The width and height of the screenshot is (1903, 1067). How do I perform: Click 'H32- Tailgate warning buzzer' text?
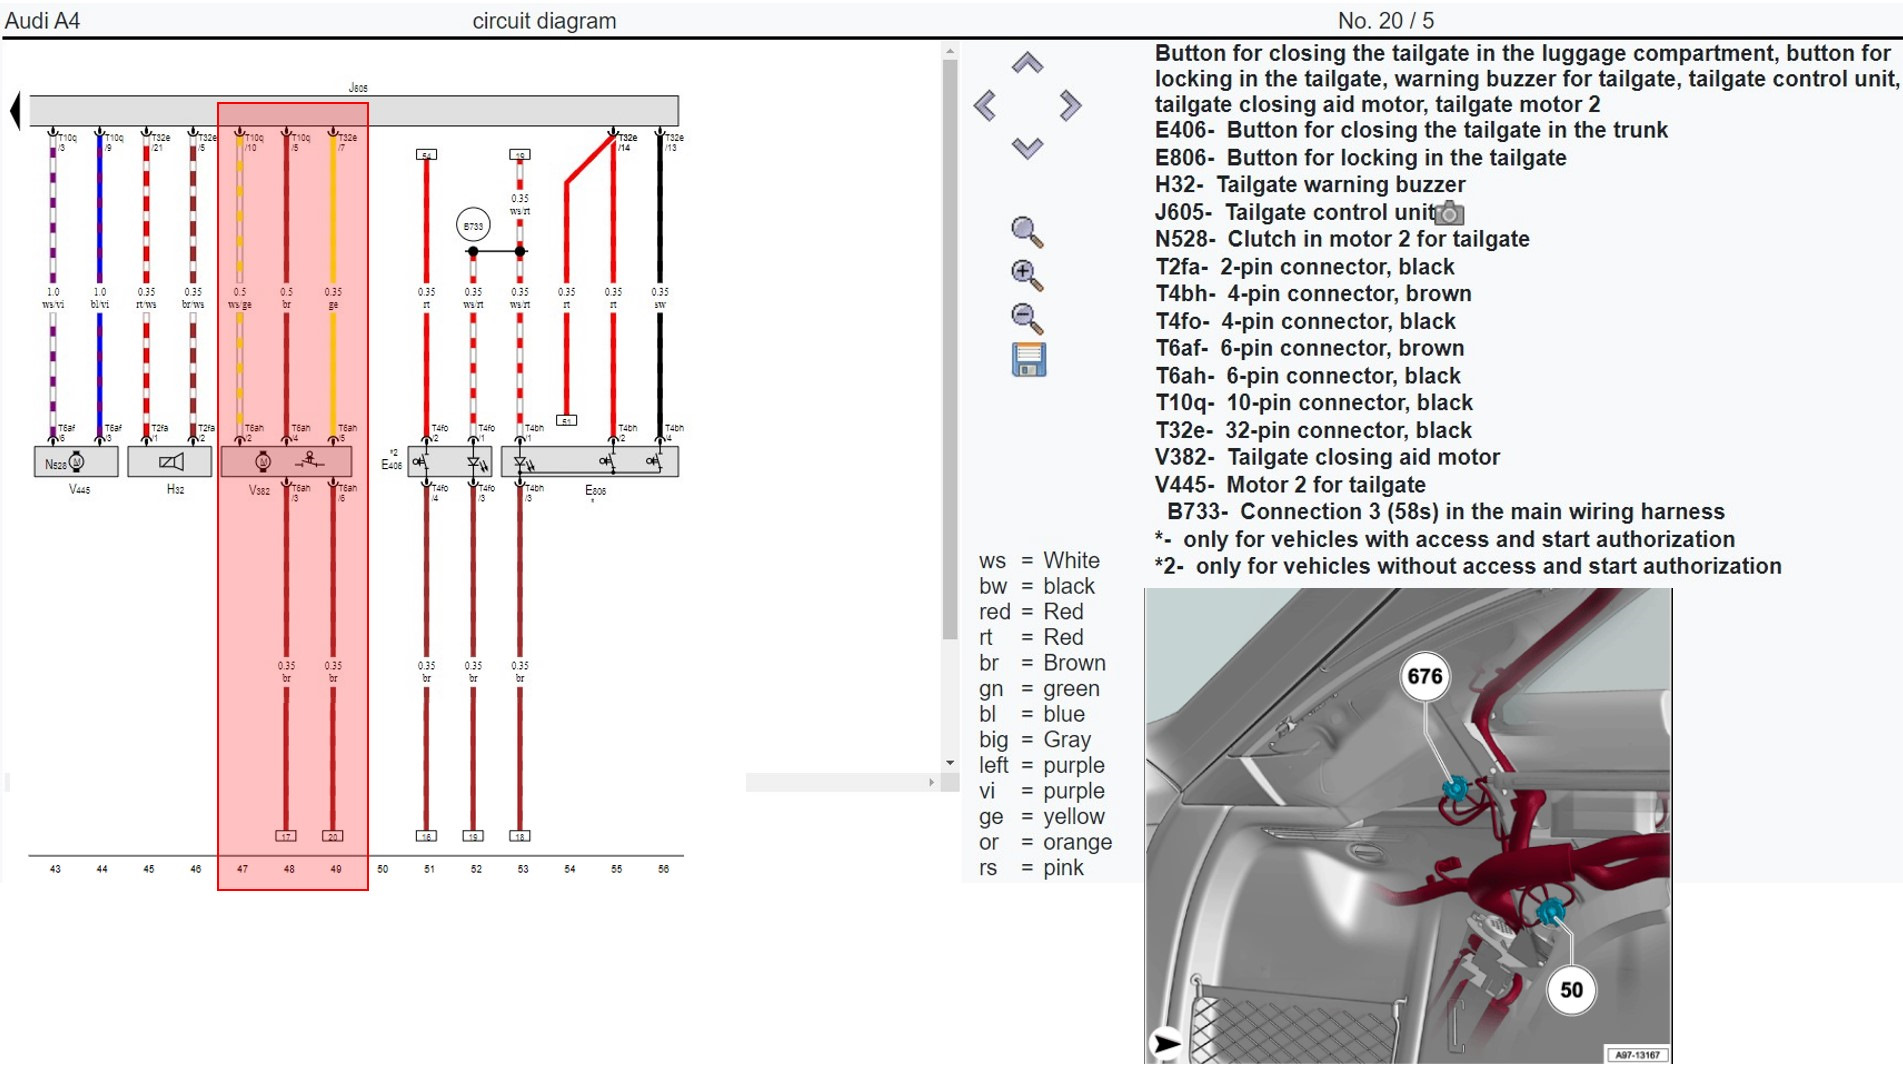point(1310,184)
